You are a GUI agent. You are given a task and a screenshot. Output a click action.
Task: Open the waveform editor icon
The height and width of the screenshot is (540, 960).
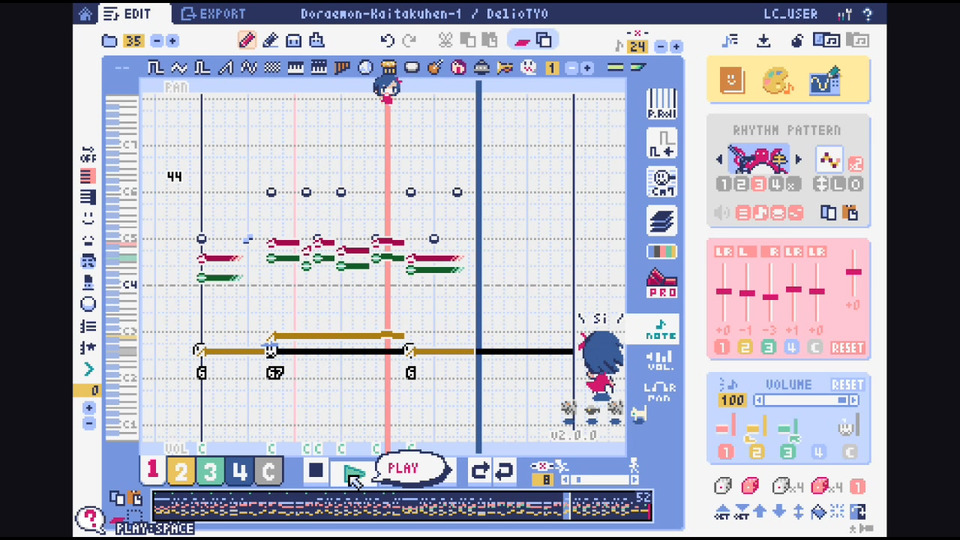click(825, 80)
